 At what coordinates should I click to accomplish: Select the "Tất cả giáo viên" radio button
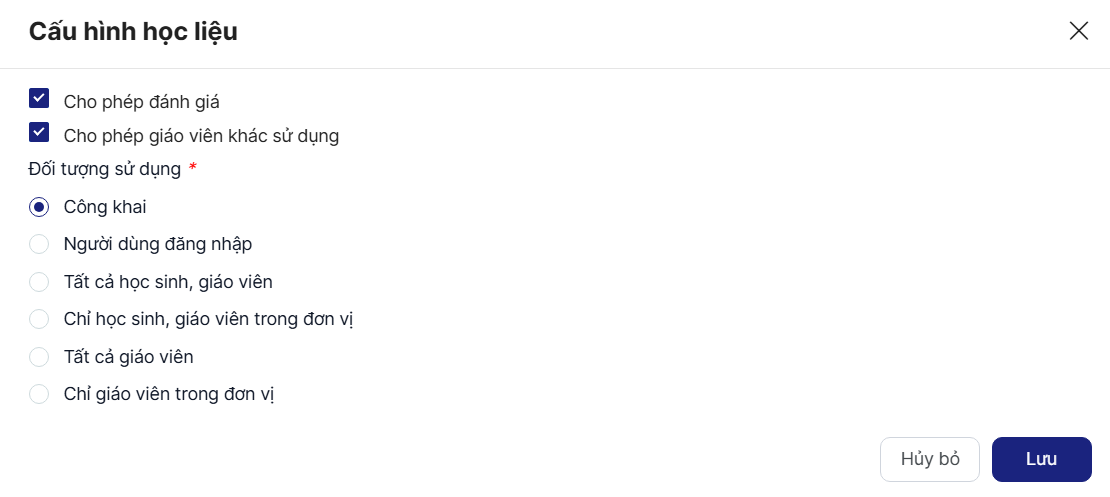click(39, 357)
